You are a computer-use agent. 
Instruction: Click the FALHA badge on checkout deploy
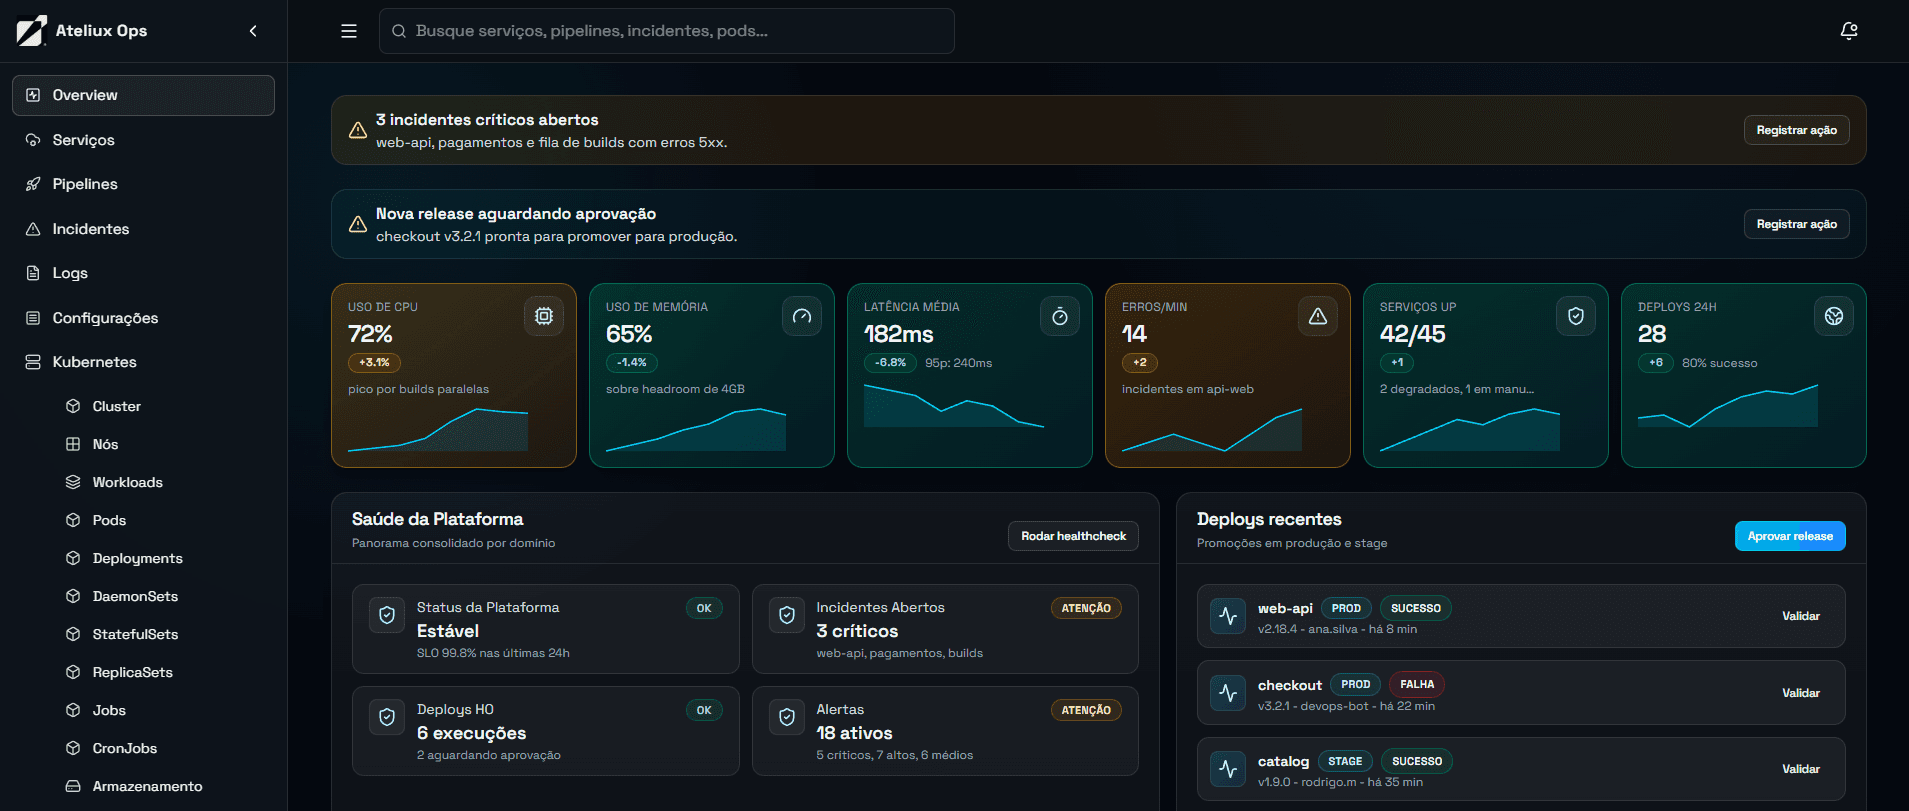click(x=1417, y=685)
